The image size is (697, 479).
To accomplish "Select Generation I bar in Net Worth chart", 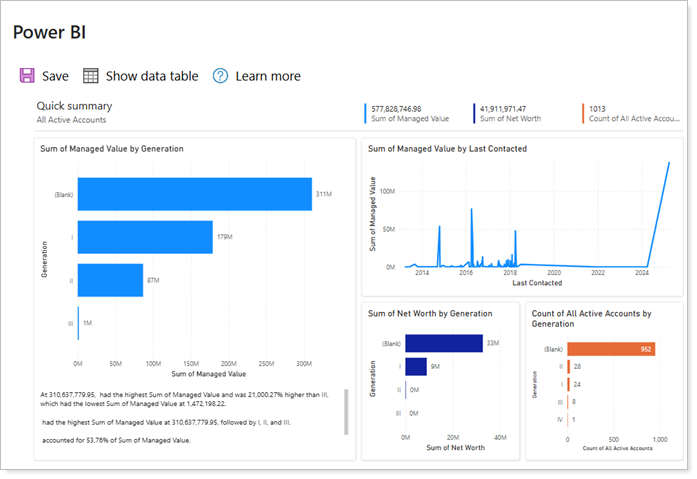I will point(416,366).
